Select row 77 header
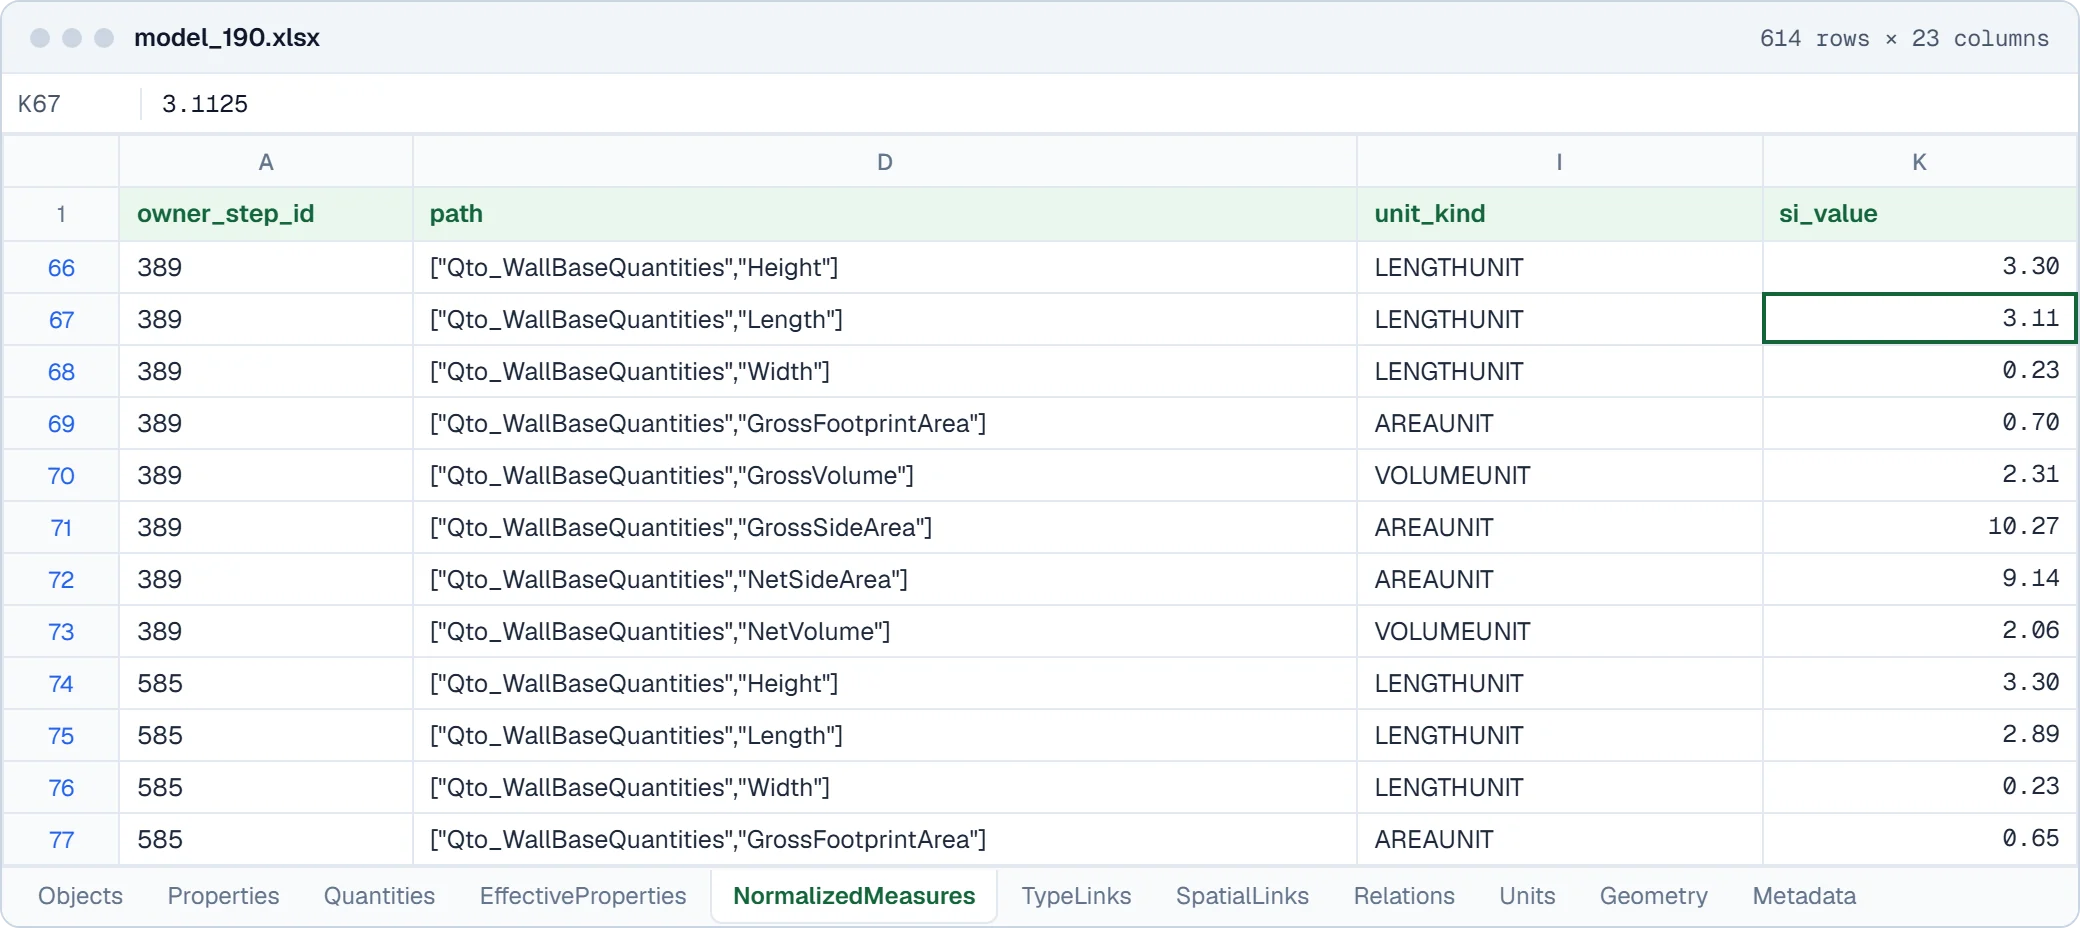 pyautogui.click(x=61, y=840)
